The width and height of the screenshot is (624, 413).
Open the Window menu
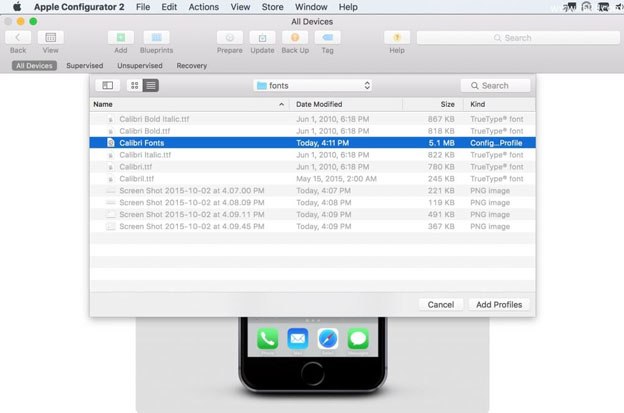click(311, 7)
